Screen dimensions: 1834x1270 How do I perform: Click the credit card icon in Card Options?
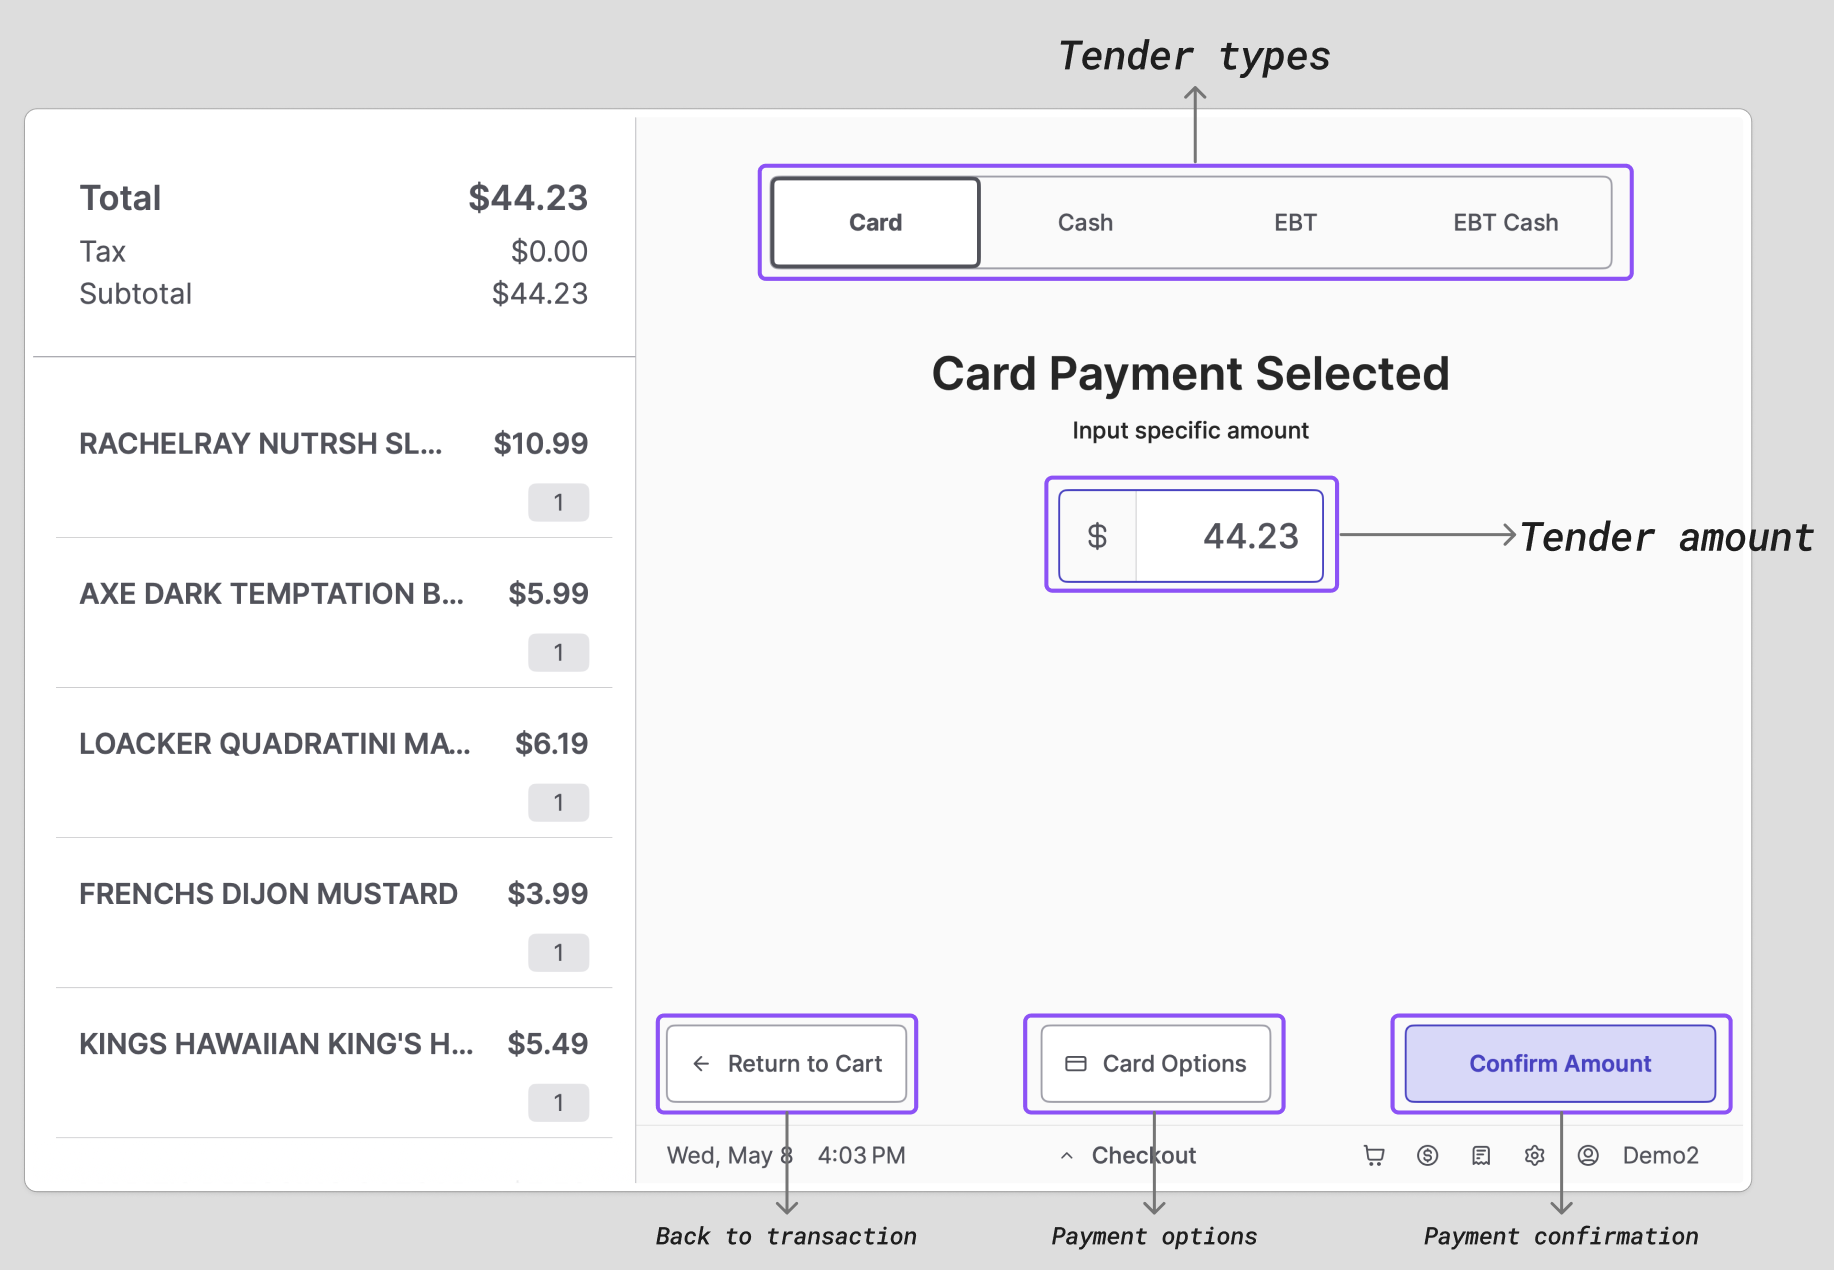pos(1076,1064)
